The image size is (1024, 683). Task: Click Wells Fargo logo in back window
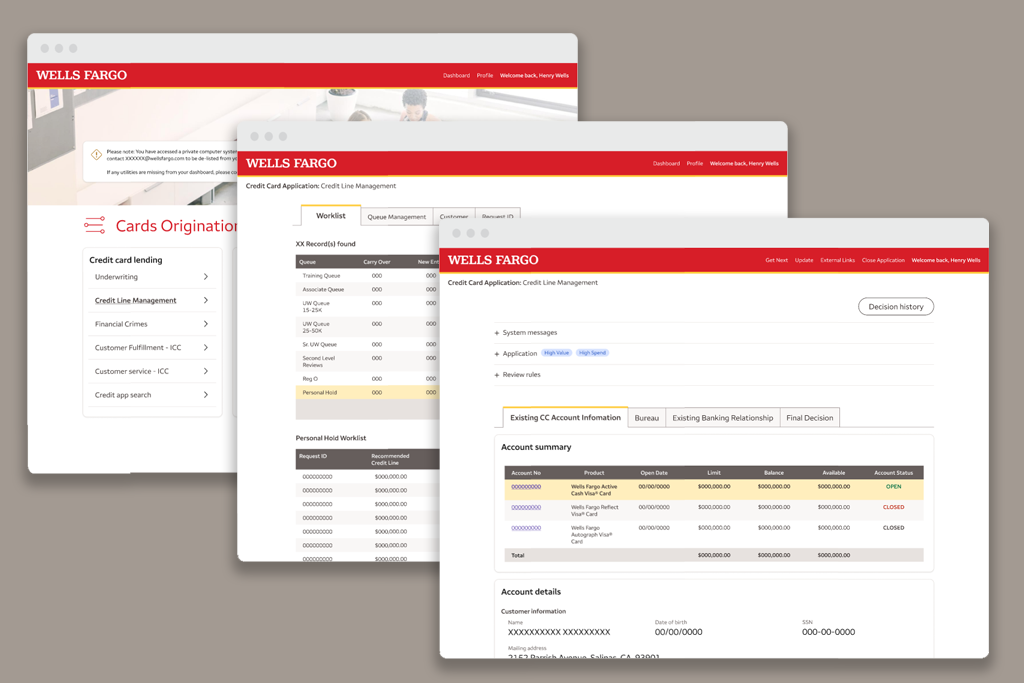point(81,75)
